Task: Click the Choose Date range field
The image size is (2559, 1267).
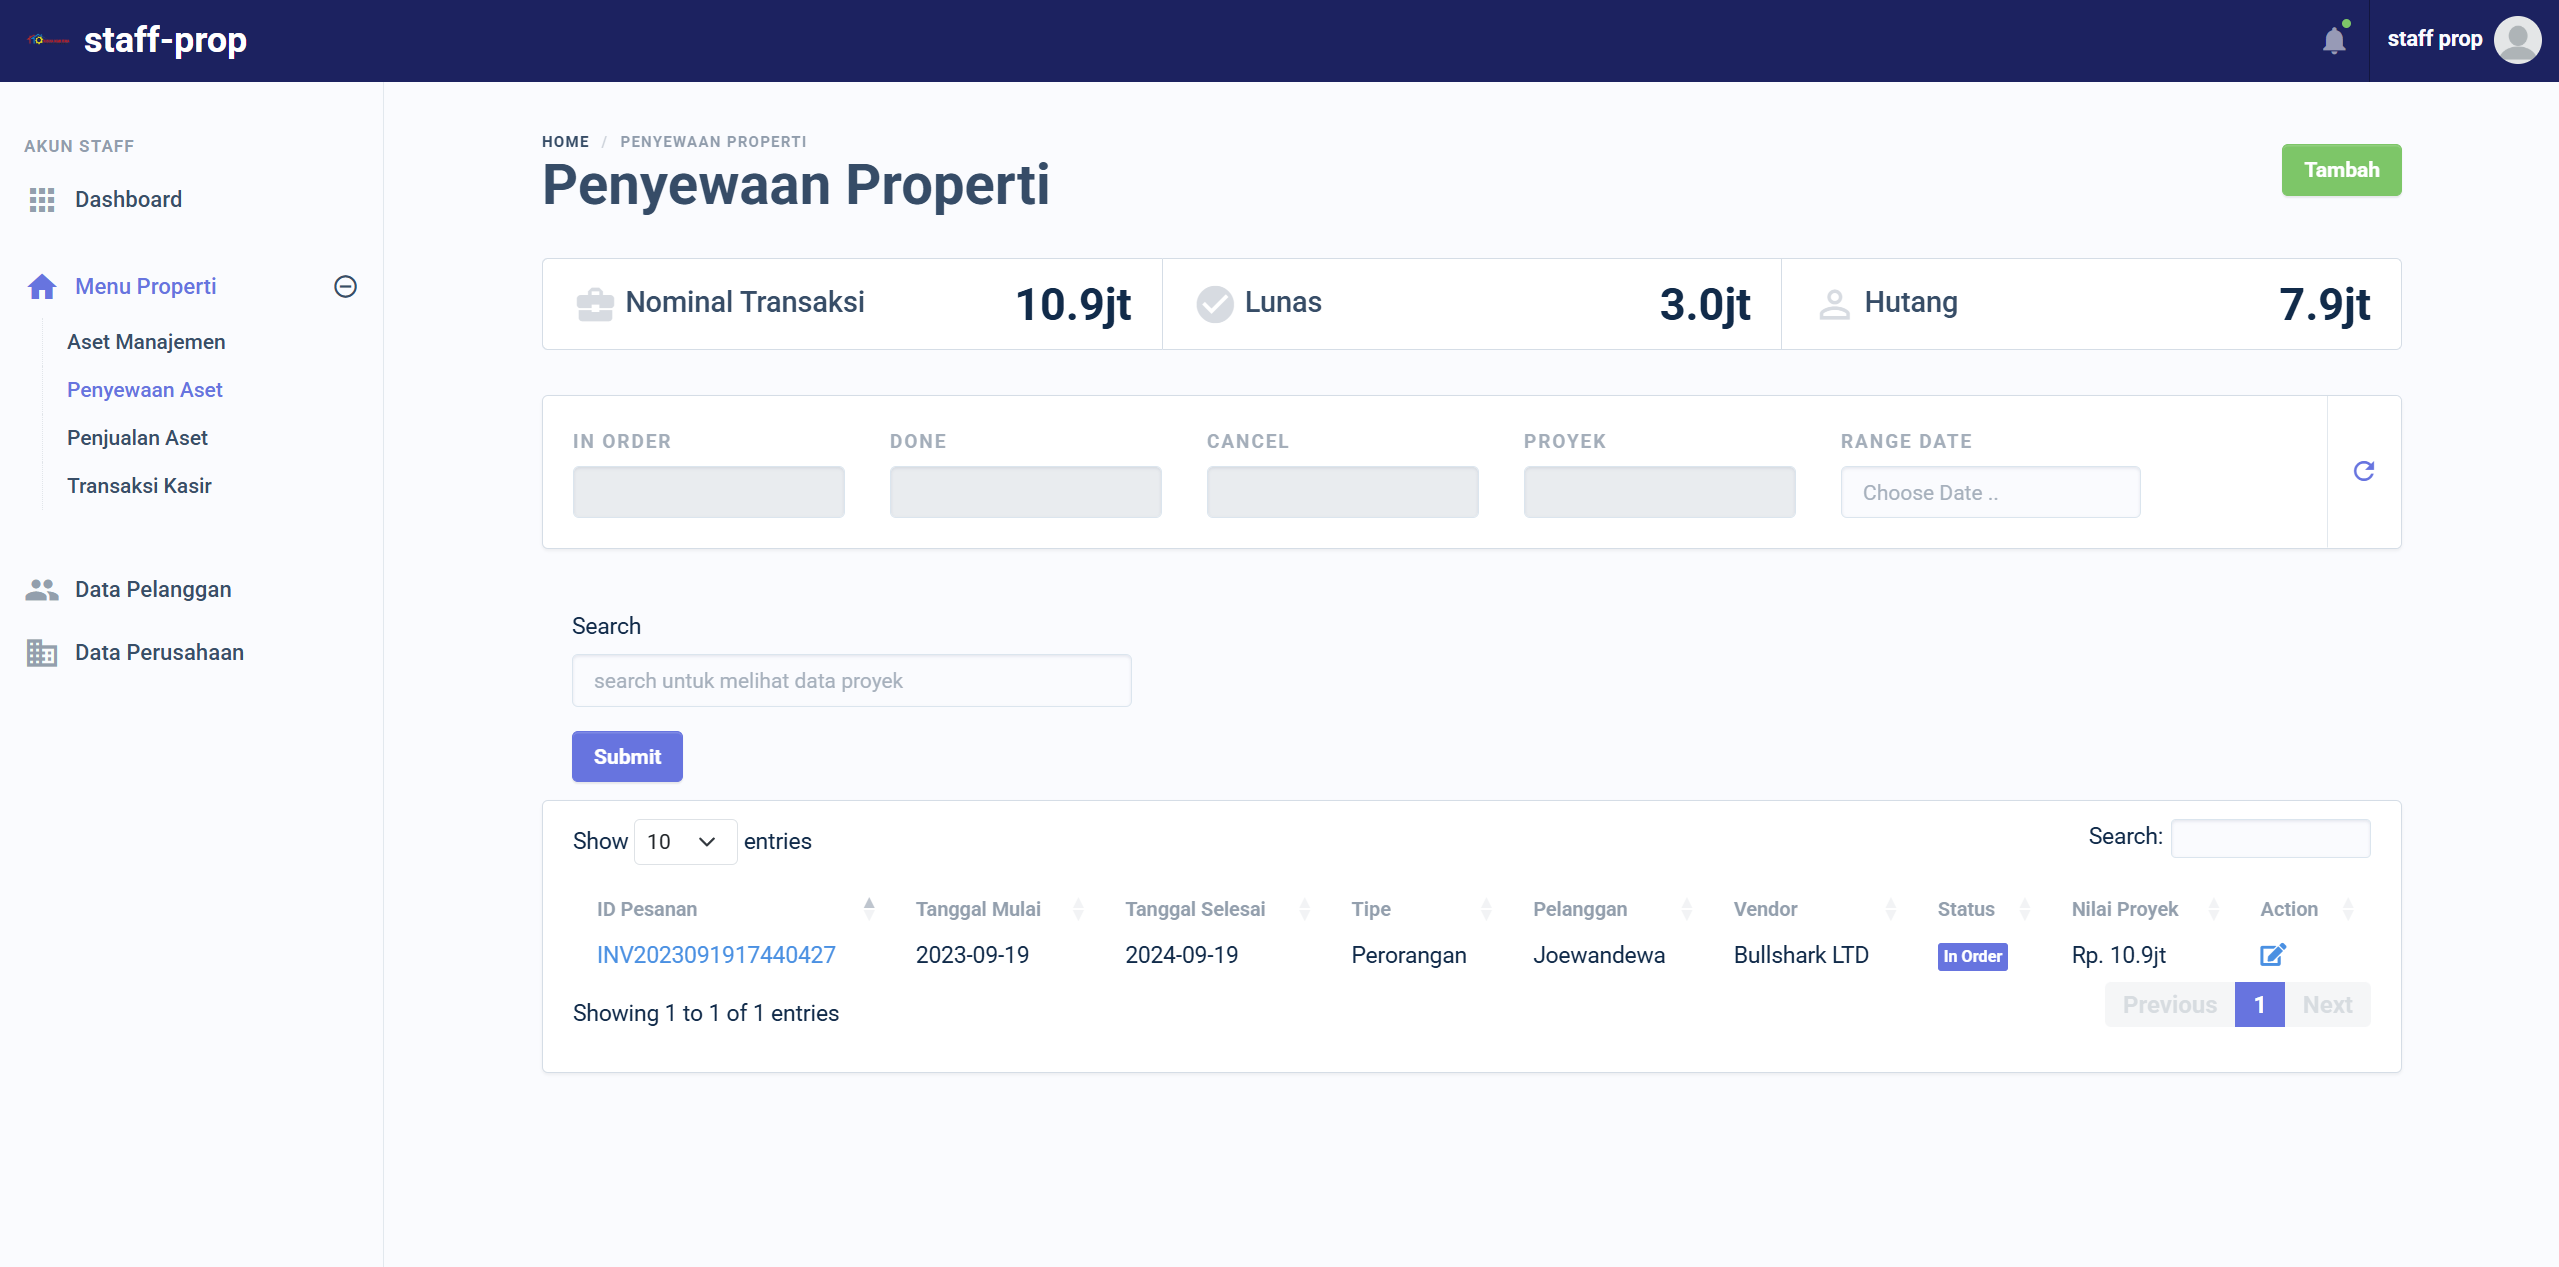Action: 1990,493
